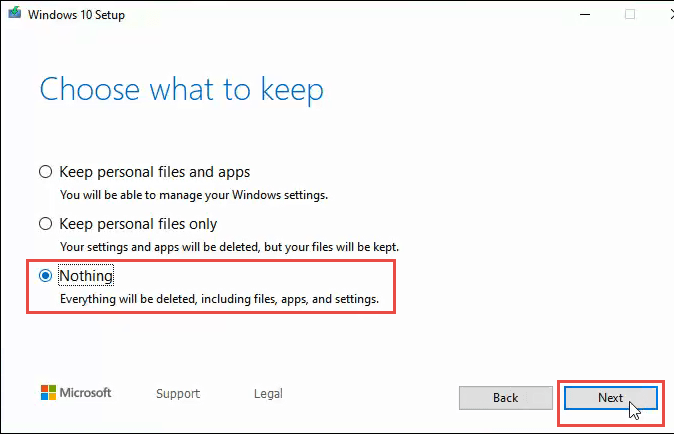Screen dimensions: 674x434
Task: Minimize the Windows 10 Setup window
Action: coord(585,14)
